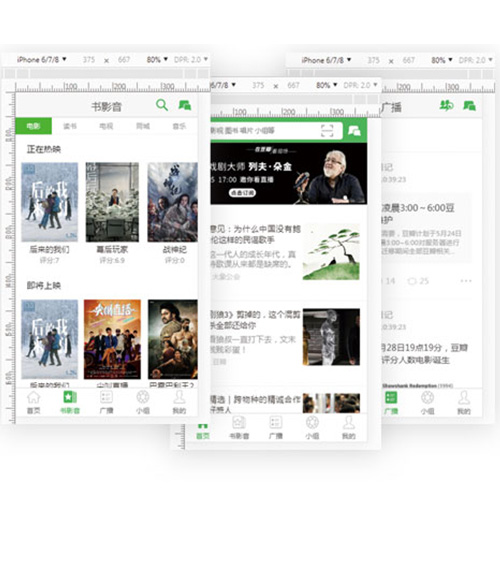Switch to the 音乐 tab
The image size is (500, 578).
pos(179,126)
